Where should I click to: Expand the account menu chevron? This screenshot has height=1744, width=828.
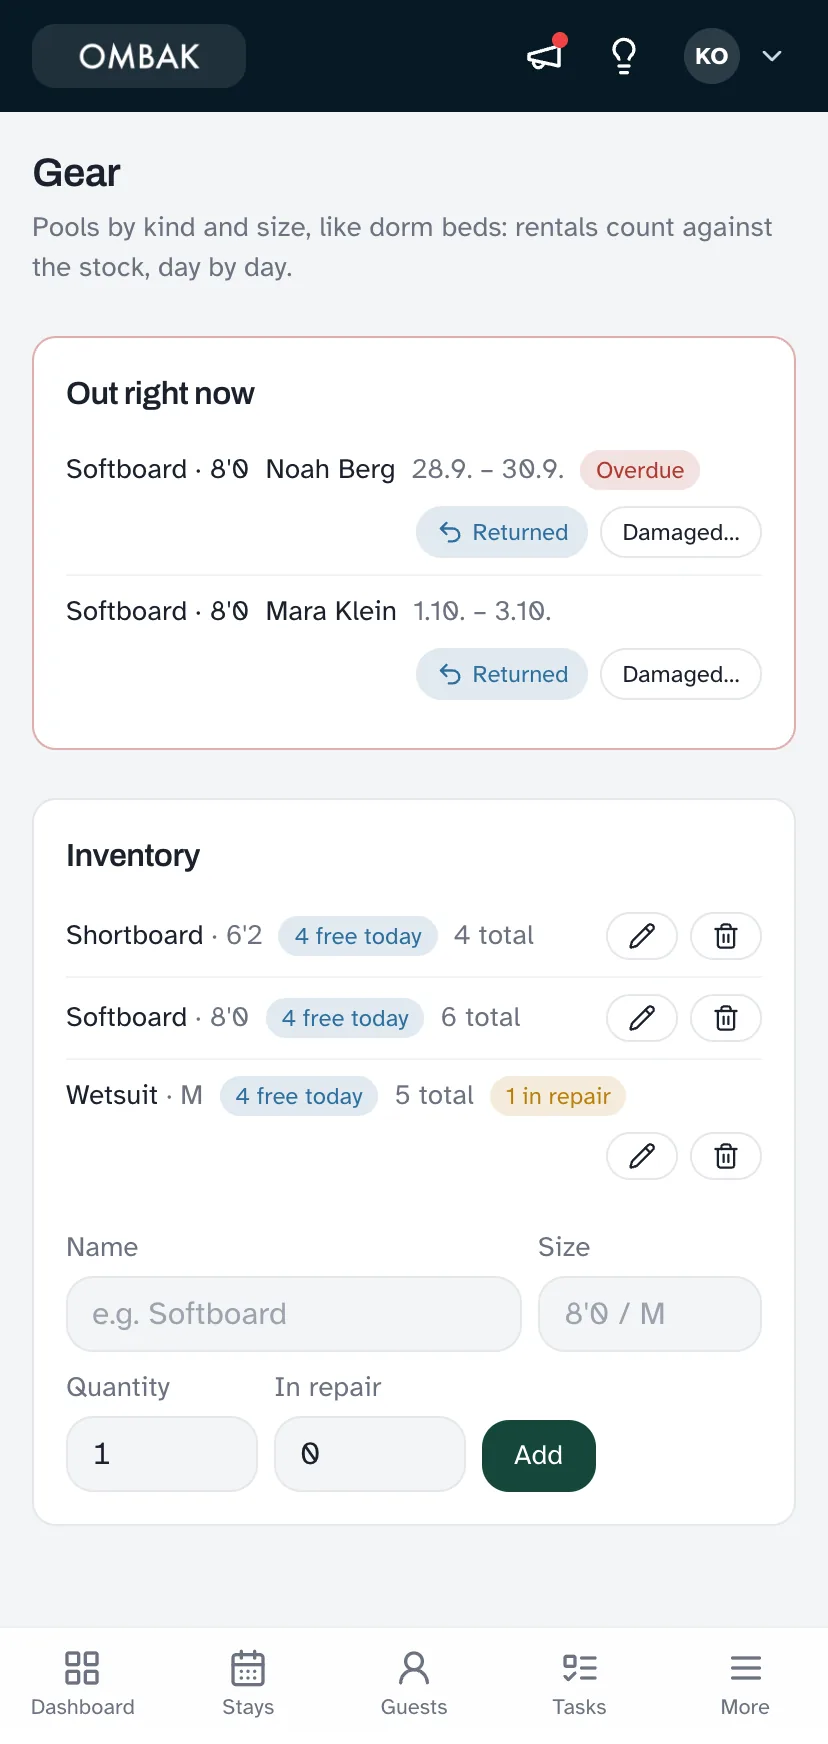click(x=772, y=56)
